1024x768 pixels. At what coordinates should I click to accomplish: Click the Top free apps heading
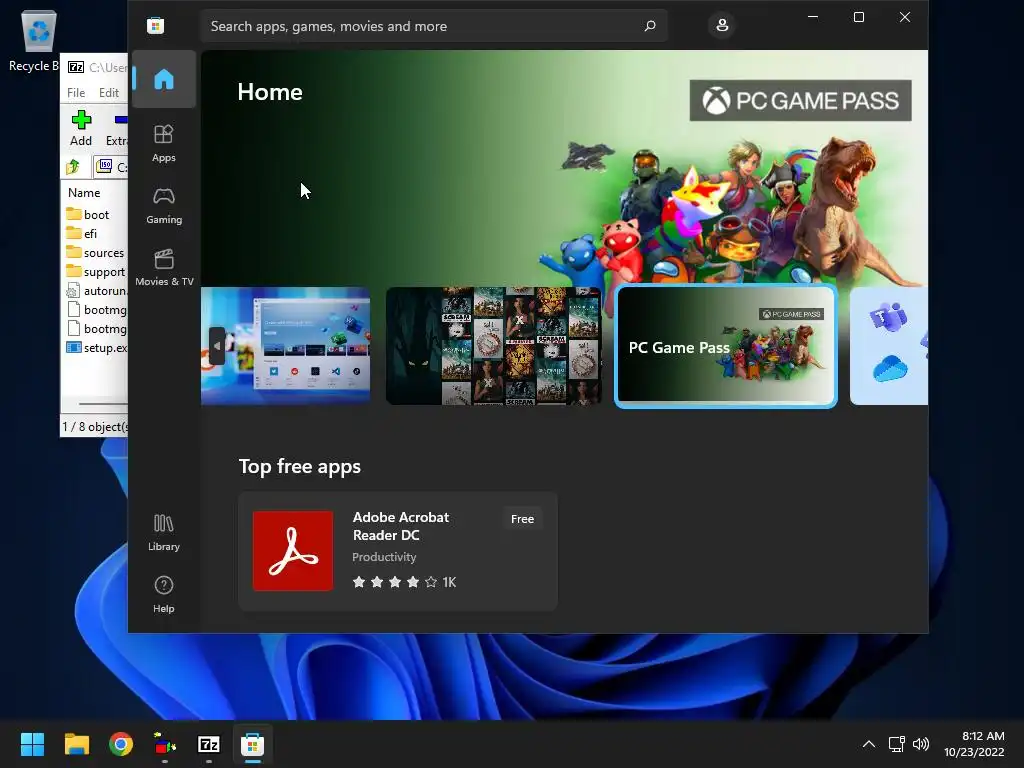[x=300, y=466]
